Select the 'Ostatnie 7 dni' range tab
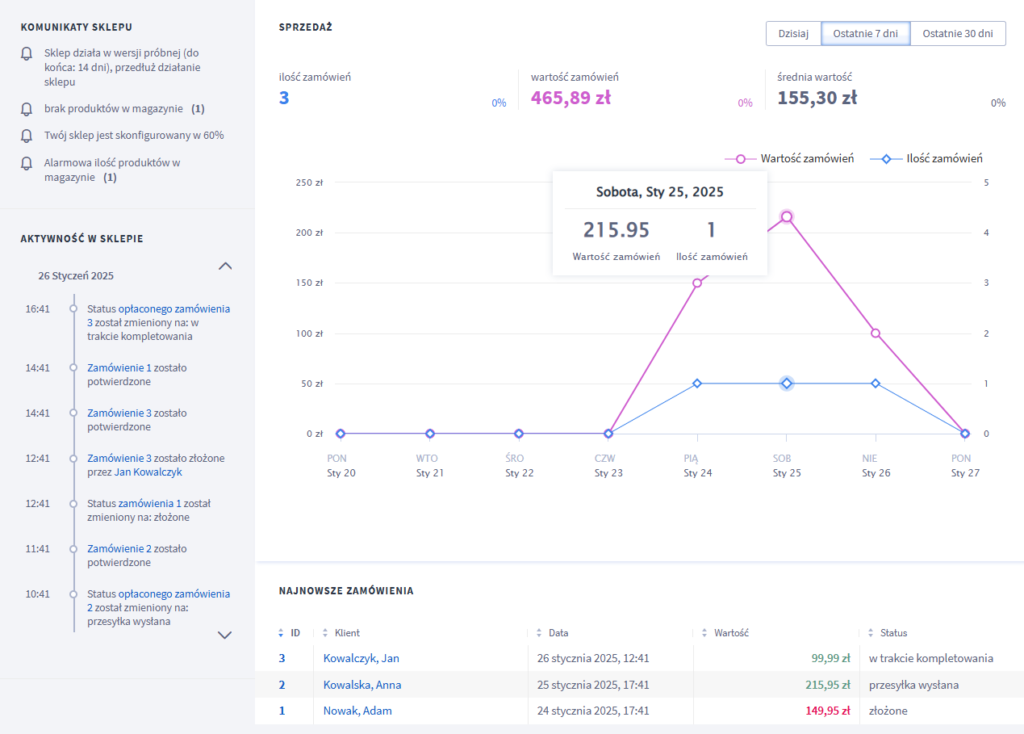The image size is (1024, 734). click(865, 33)
